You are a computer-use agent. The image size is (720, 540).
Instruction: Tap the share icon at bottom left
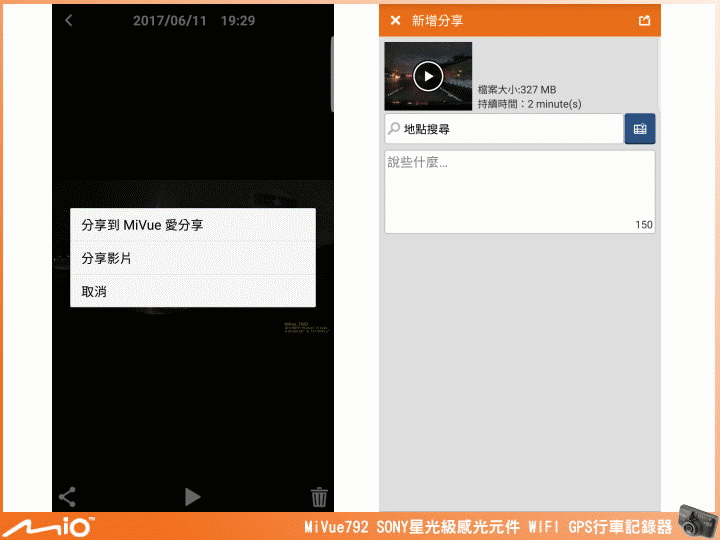[x=68, y=496]
